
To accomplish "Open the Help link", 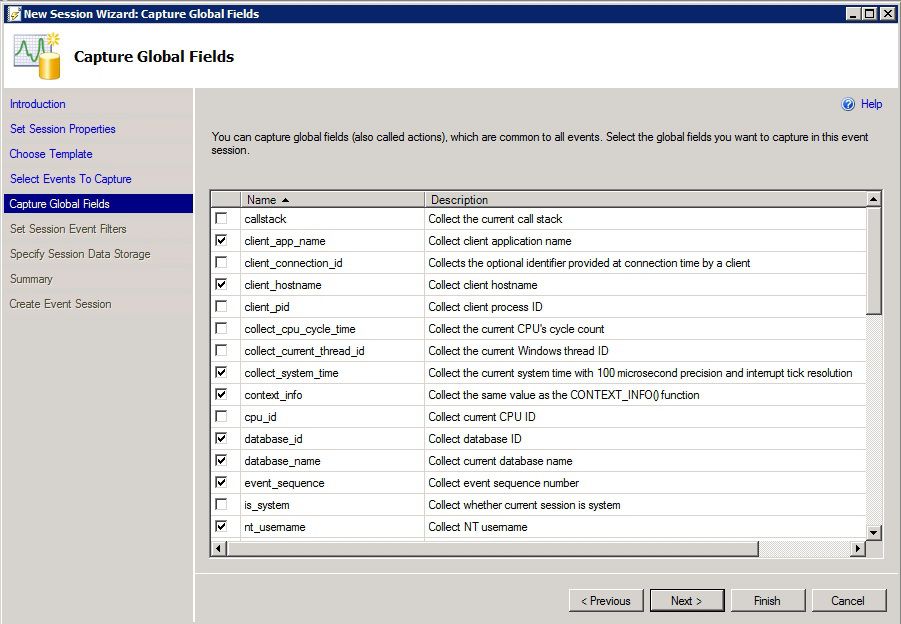I will (x=871, y=104).
